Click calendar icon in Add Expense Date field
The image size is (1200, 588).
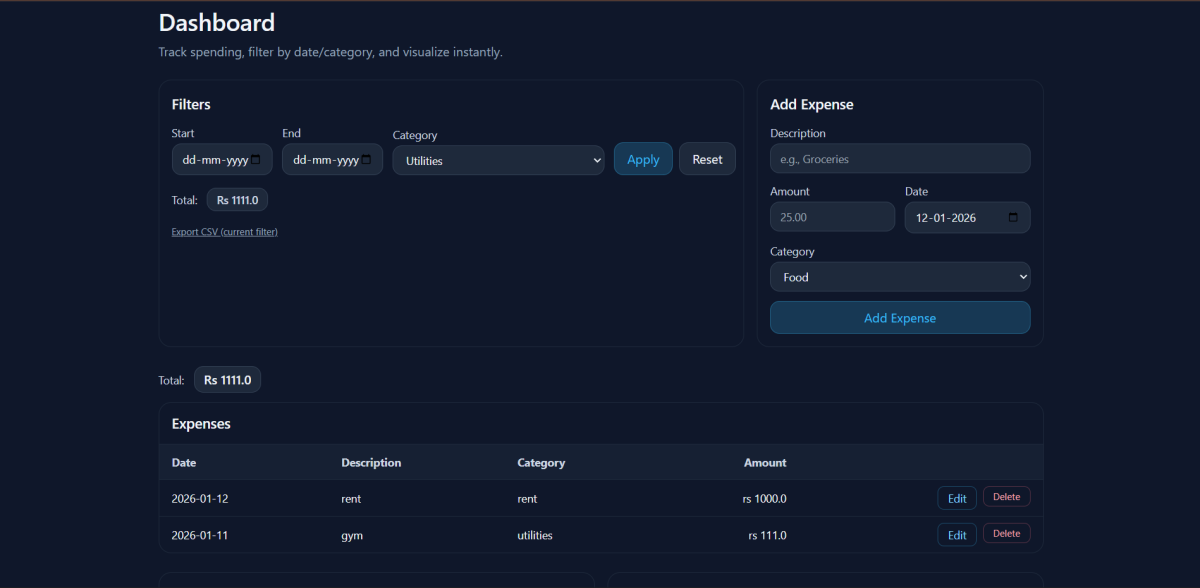click(1013, 218)
